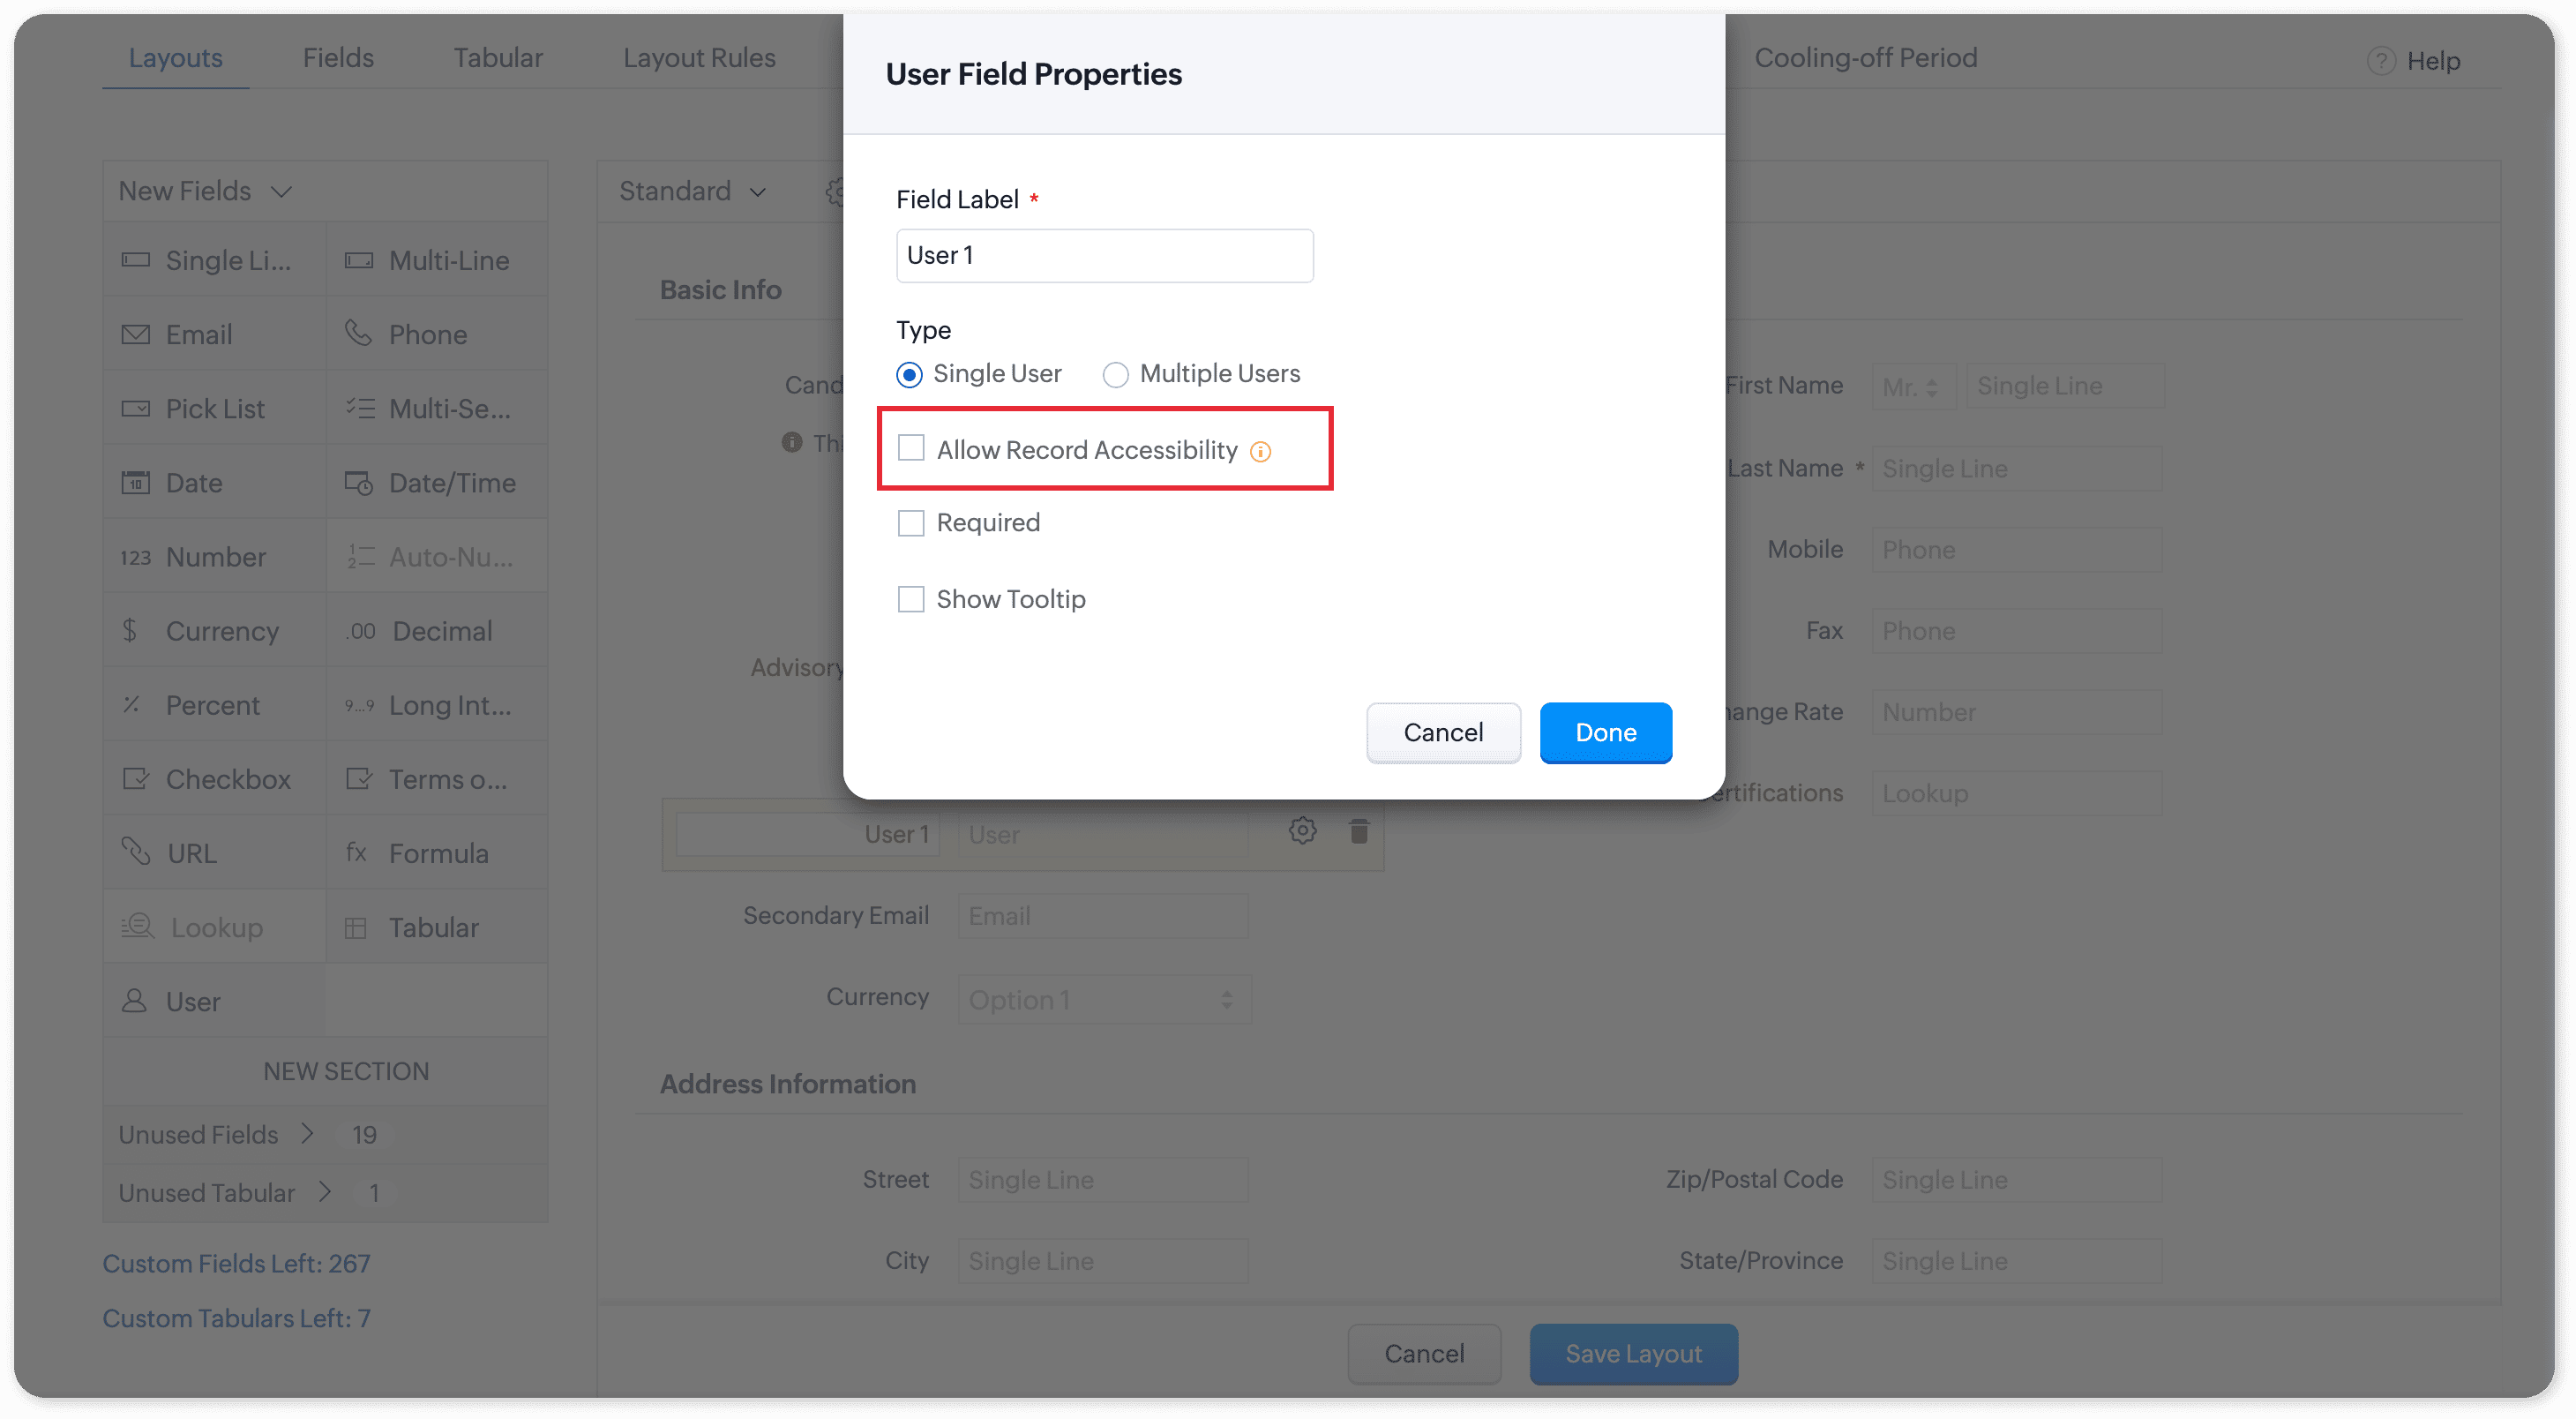Choose the Phone field handset icon

pyautogui.click(x=358, y=333)
